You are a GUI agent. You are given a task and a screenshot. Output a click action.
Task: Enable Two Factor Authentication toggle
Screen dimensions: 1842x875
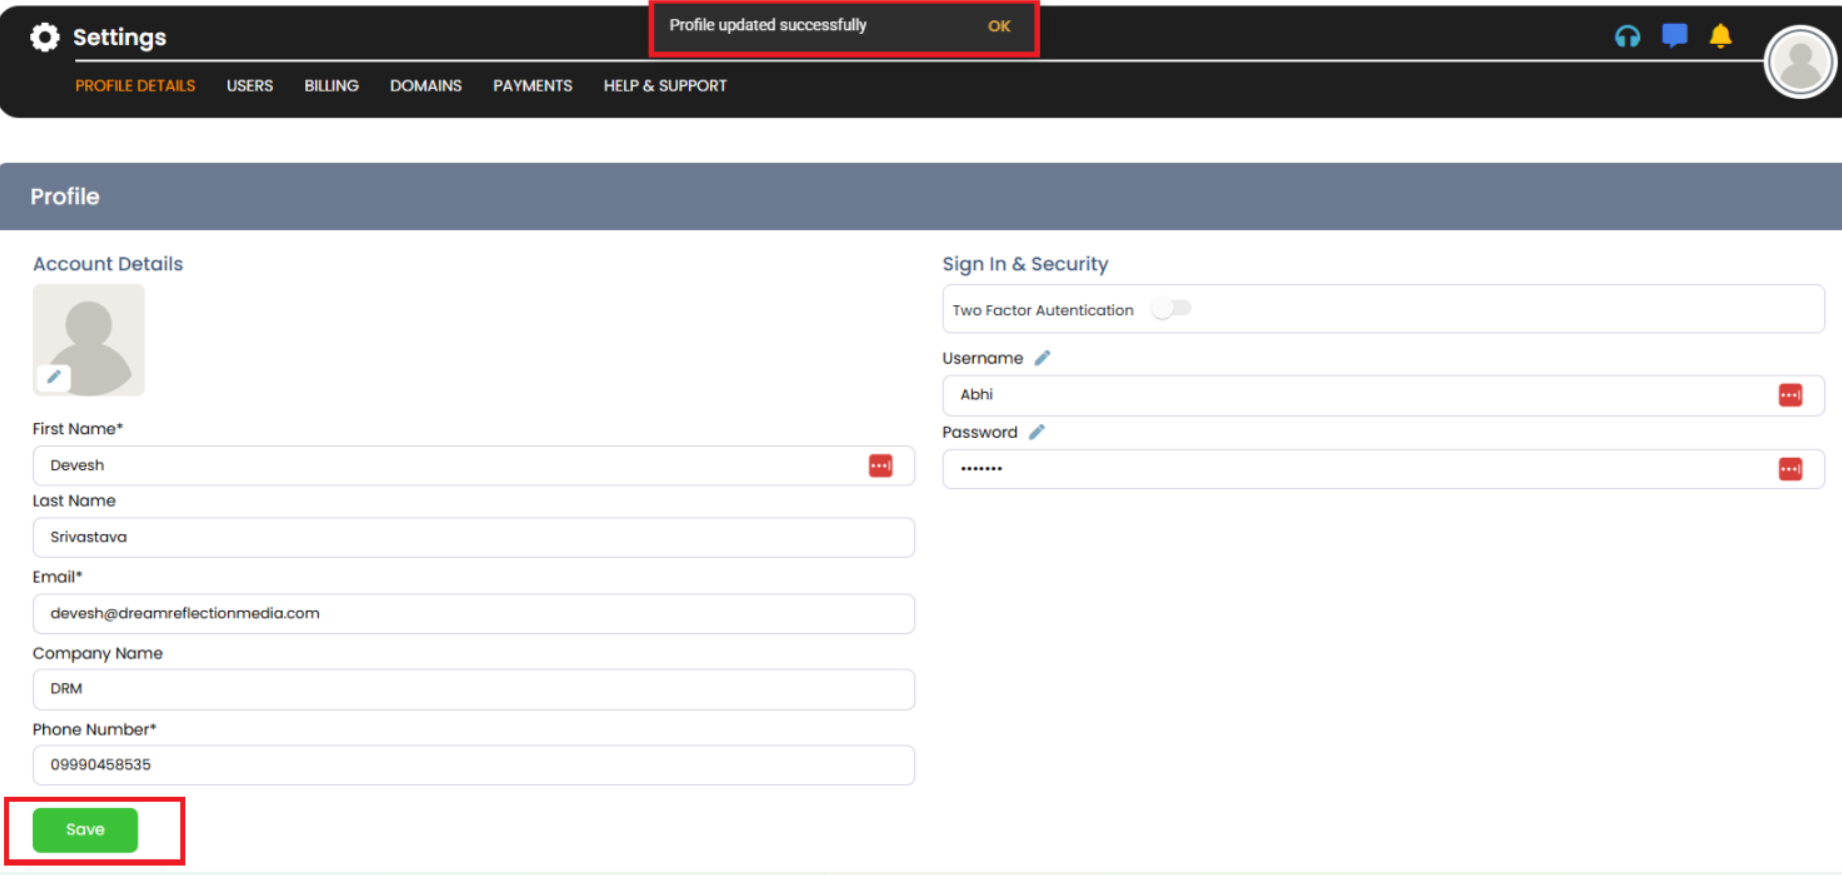(x=1170, y=309)
